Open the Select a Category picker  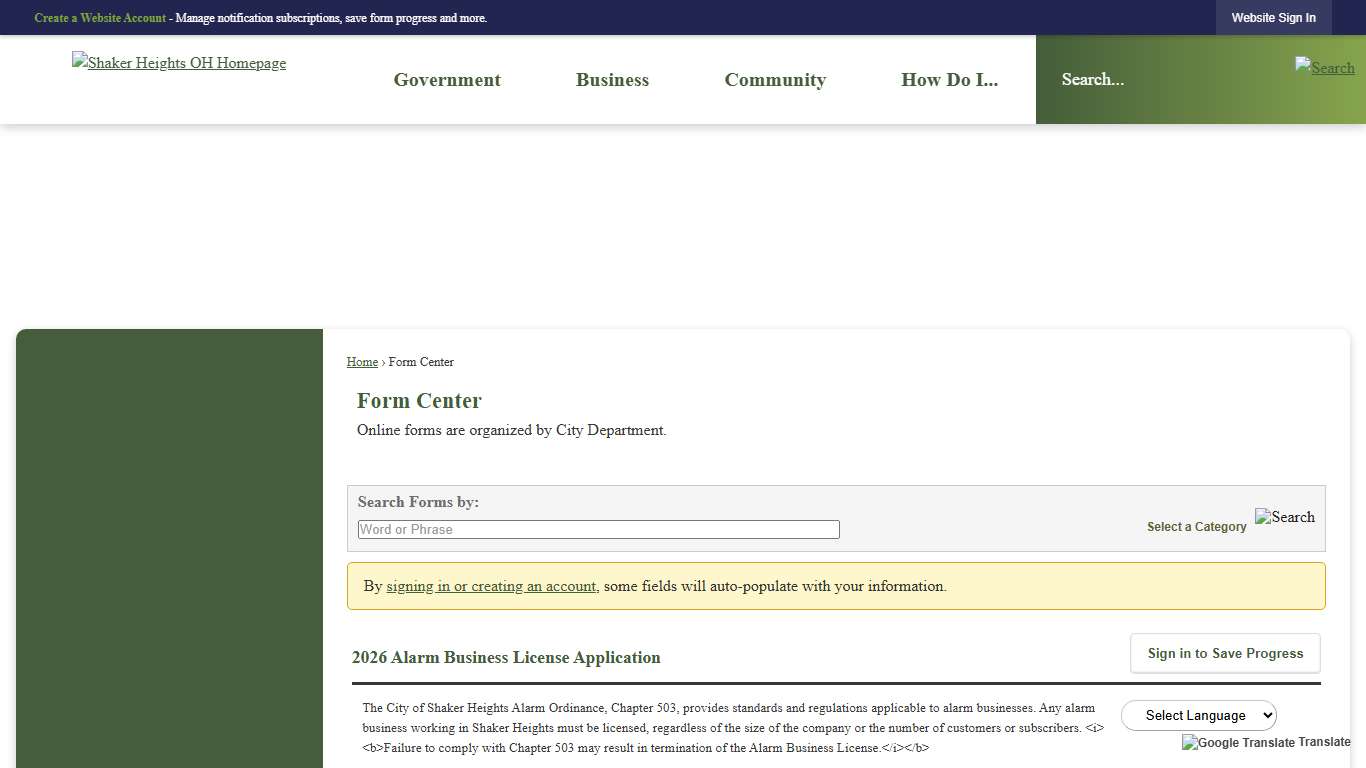click(x=1196, y=526)
